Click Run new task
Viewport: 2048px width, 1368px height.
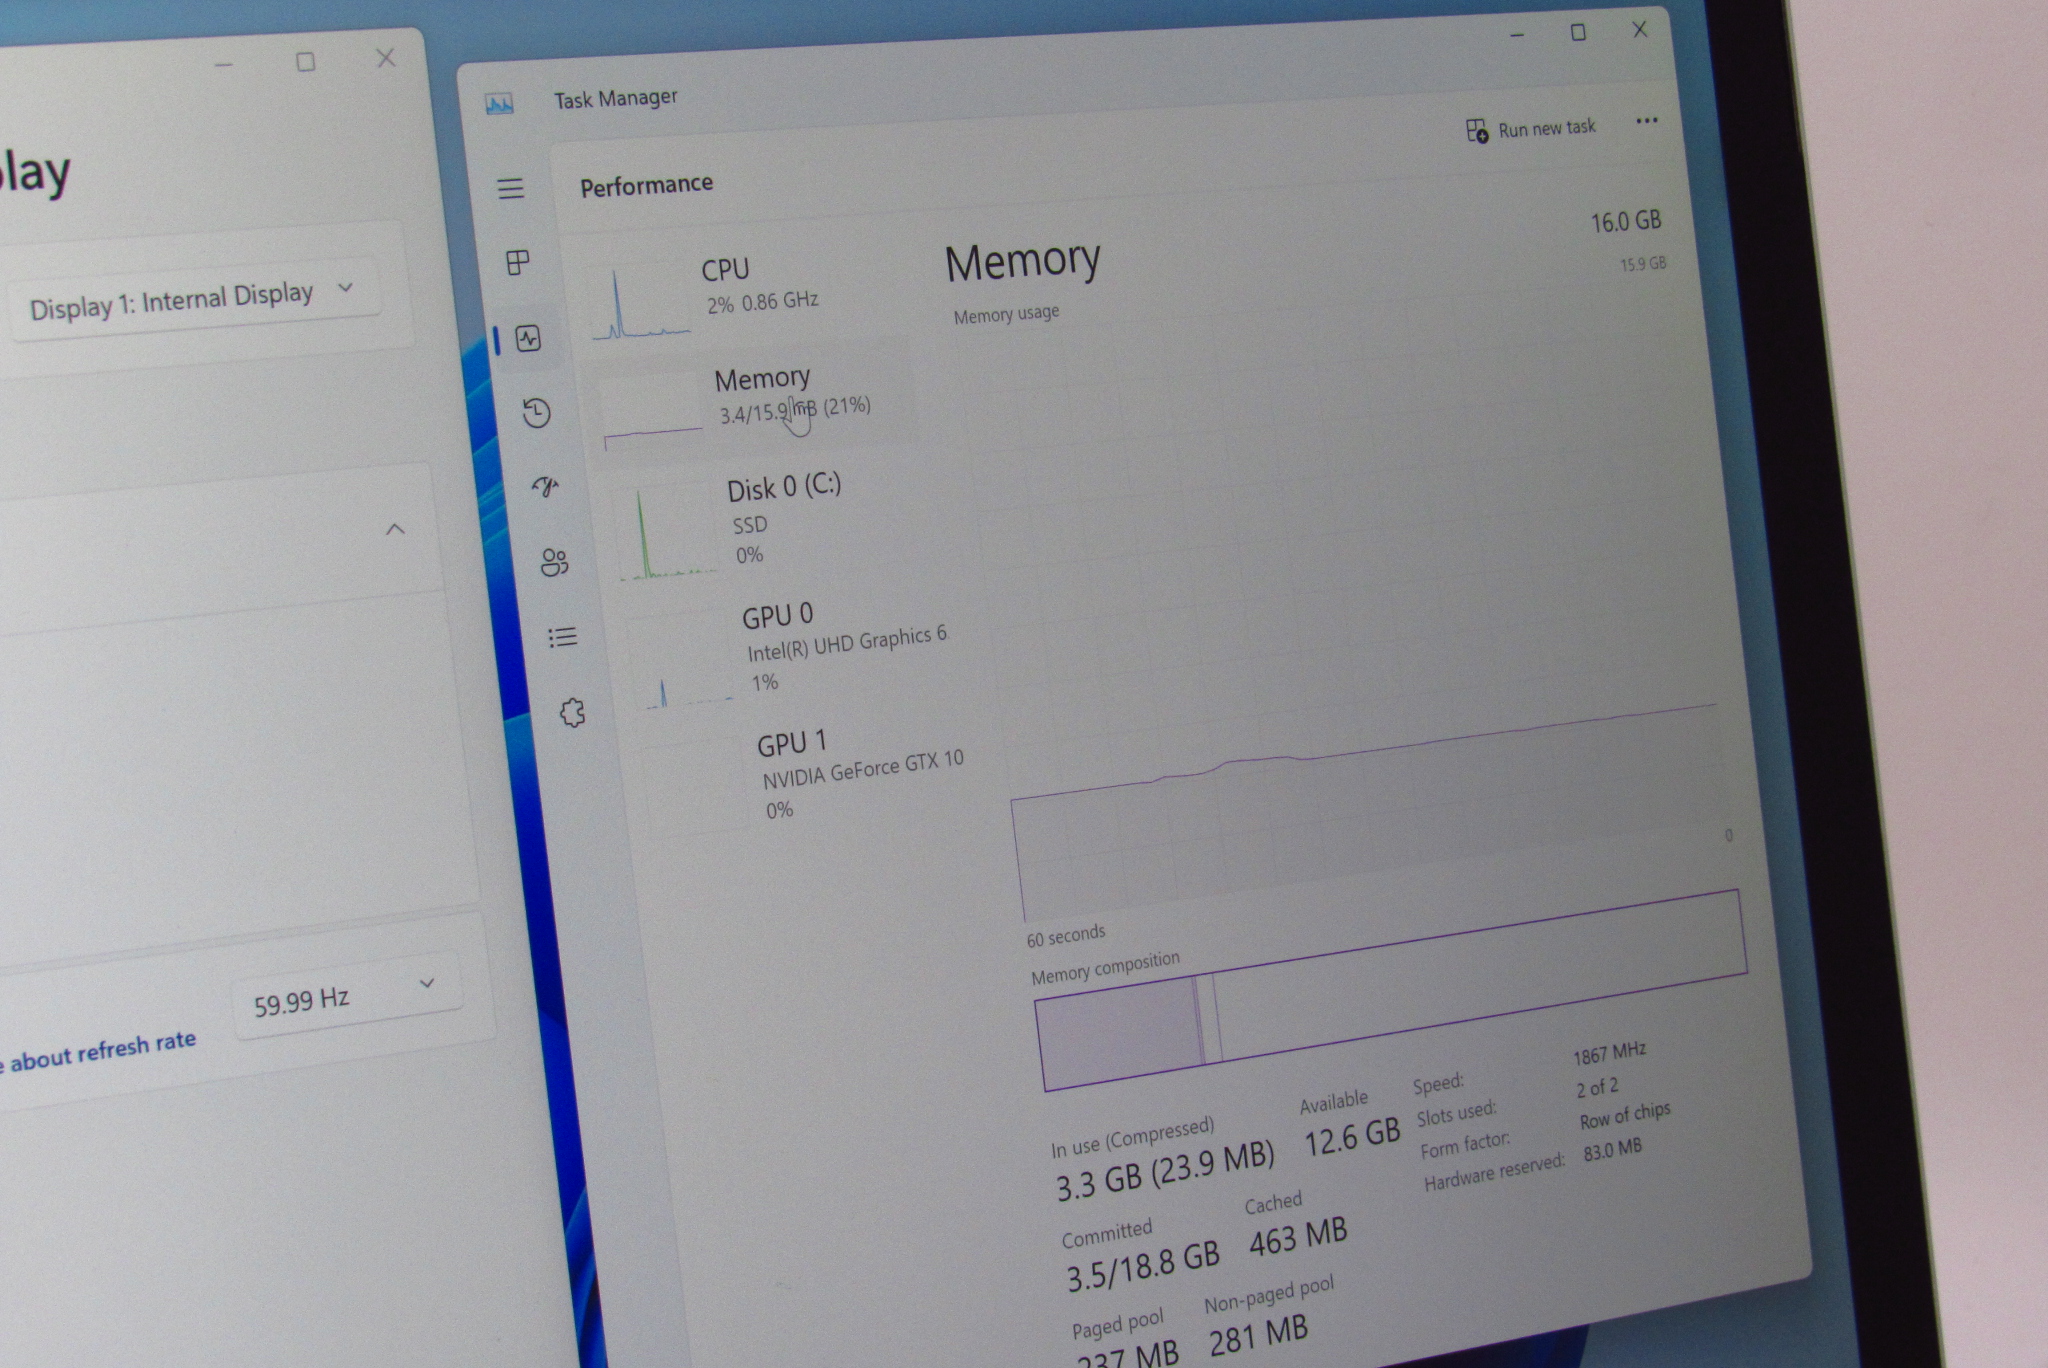pos(1531,129)
